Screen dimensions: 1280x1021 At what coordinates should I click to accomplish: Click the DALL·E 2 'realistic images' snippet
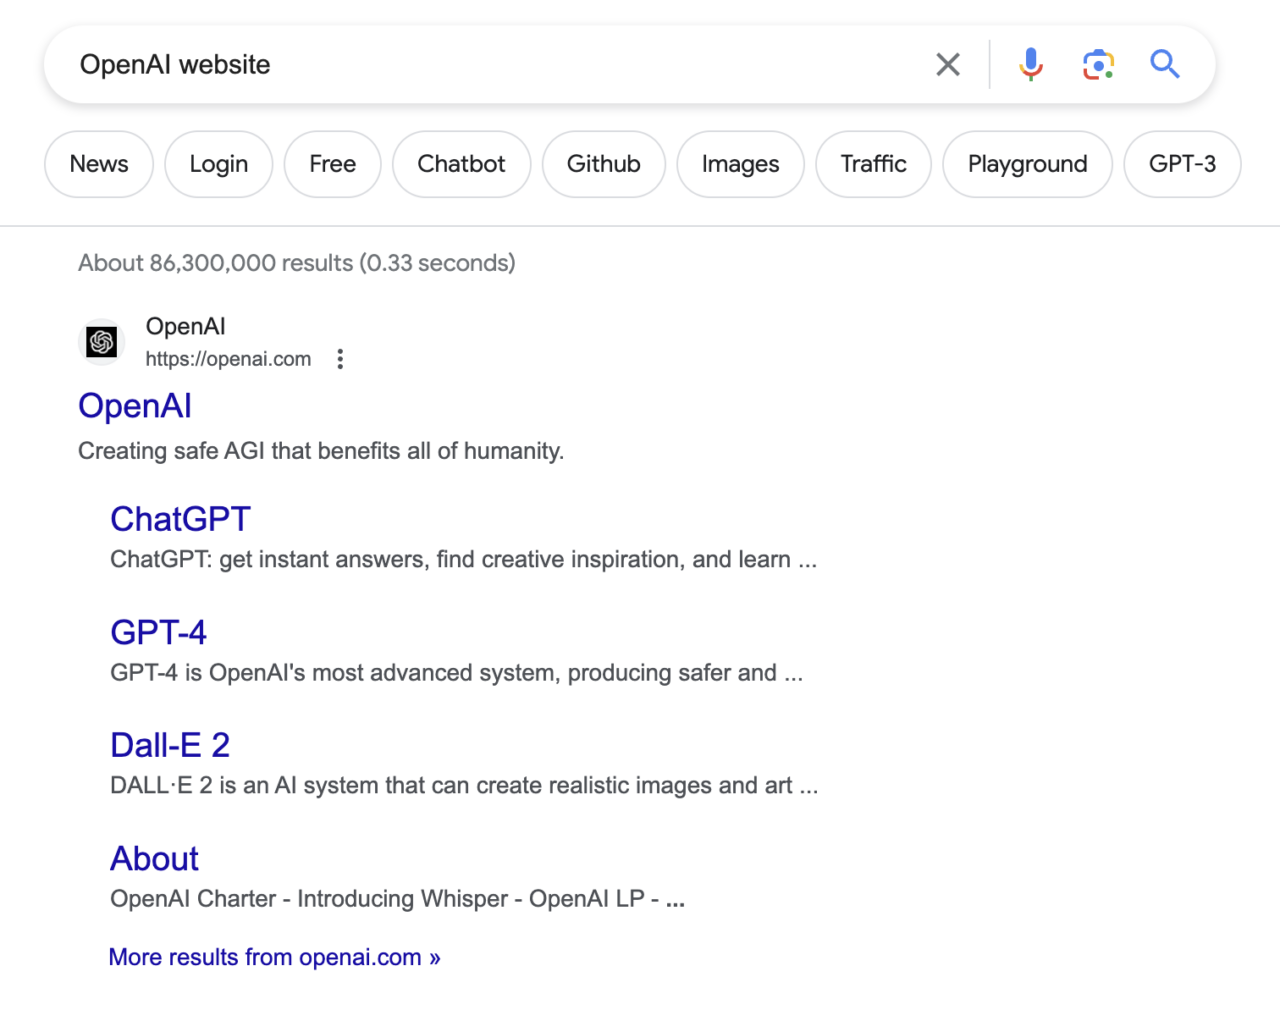(464, 786)
